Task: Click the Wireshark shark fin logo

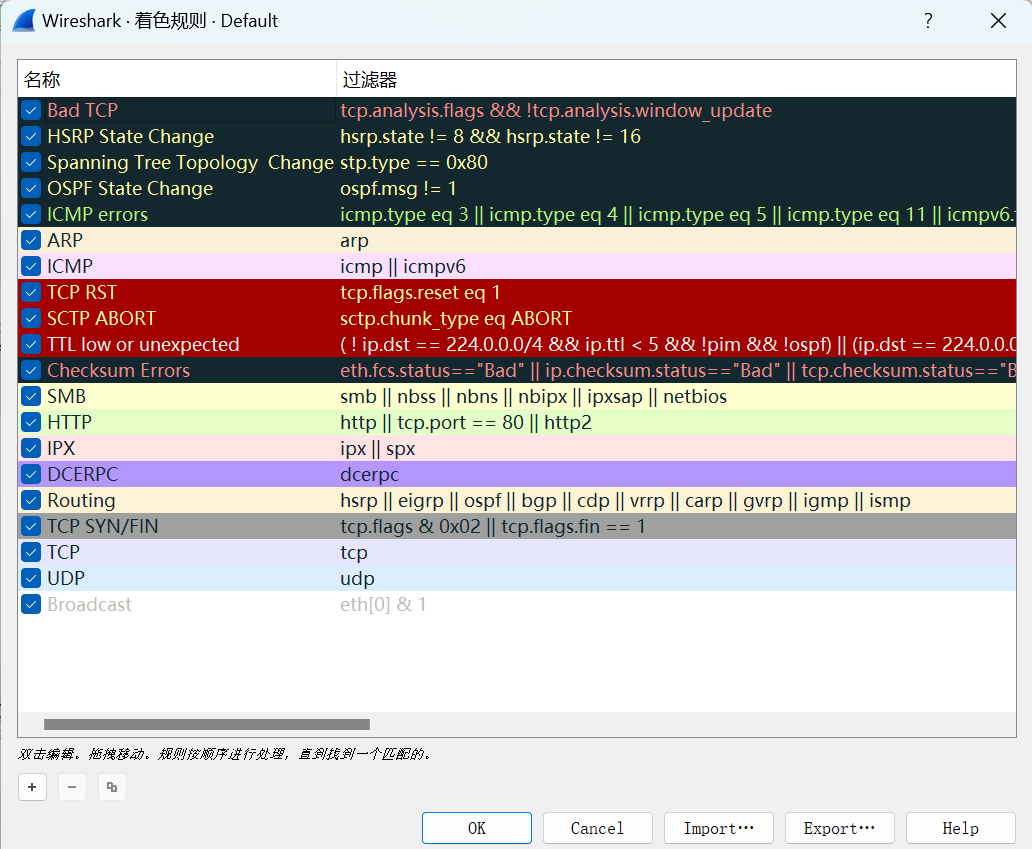Action: point(24,20)
